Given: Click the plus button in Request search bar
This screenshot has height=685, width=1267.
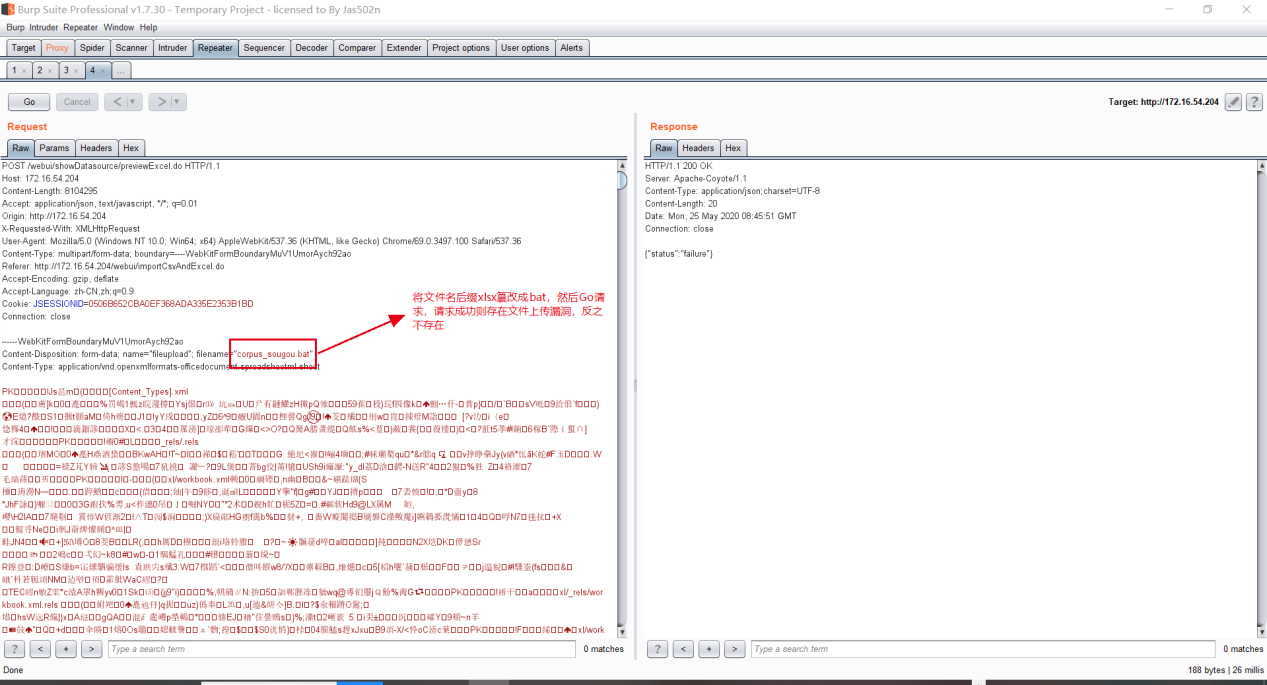Looking at the screenshot, I should 66,649.
